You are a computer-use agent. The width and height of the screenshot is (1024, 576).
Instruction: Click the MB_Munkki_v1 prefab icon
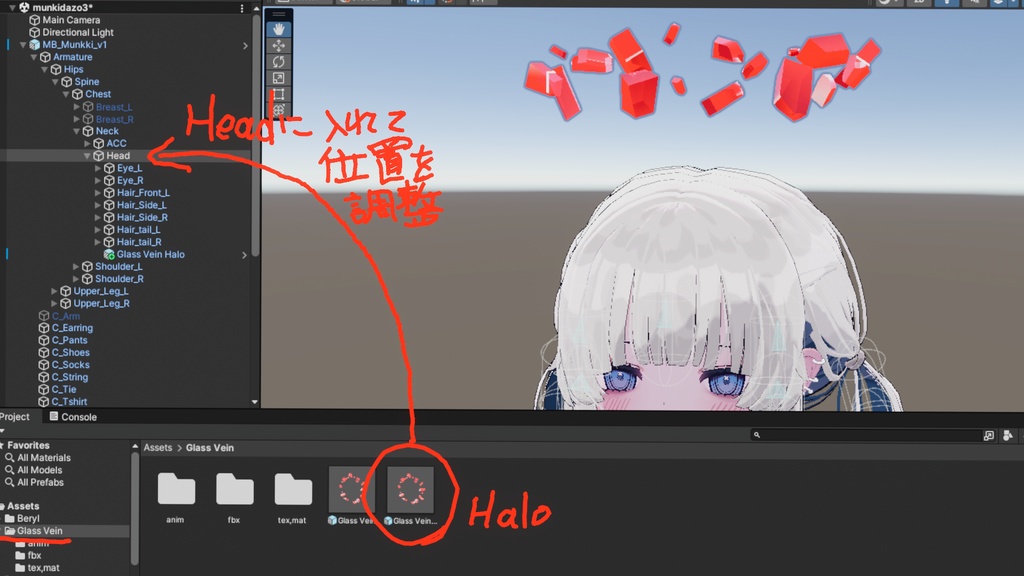(35, 45)
